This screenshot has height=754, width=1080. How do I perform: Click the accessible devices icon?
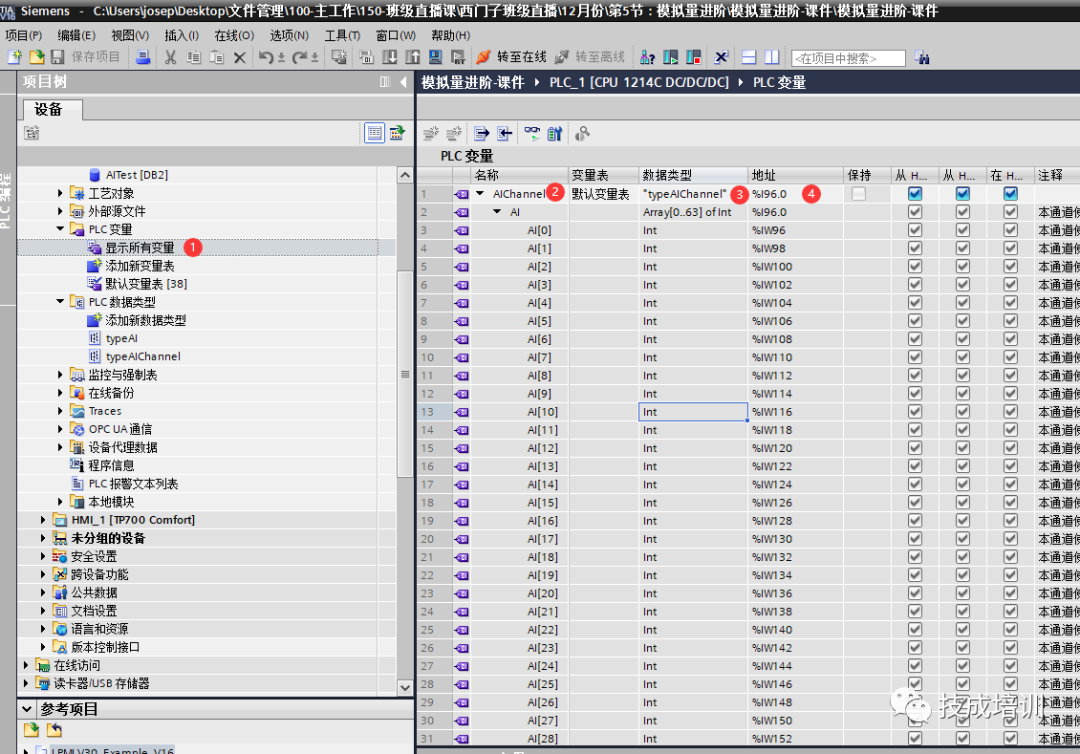tap(647, 57)
